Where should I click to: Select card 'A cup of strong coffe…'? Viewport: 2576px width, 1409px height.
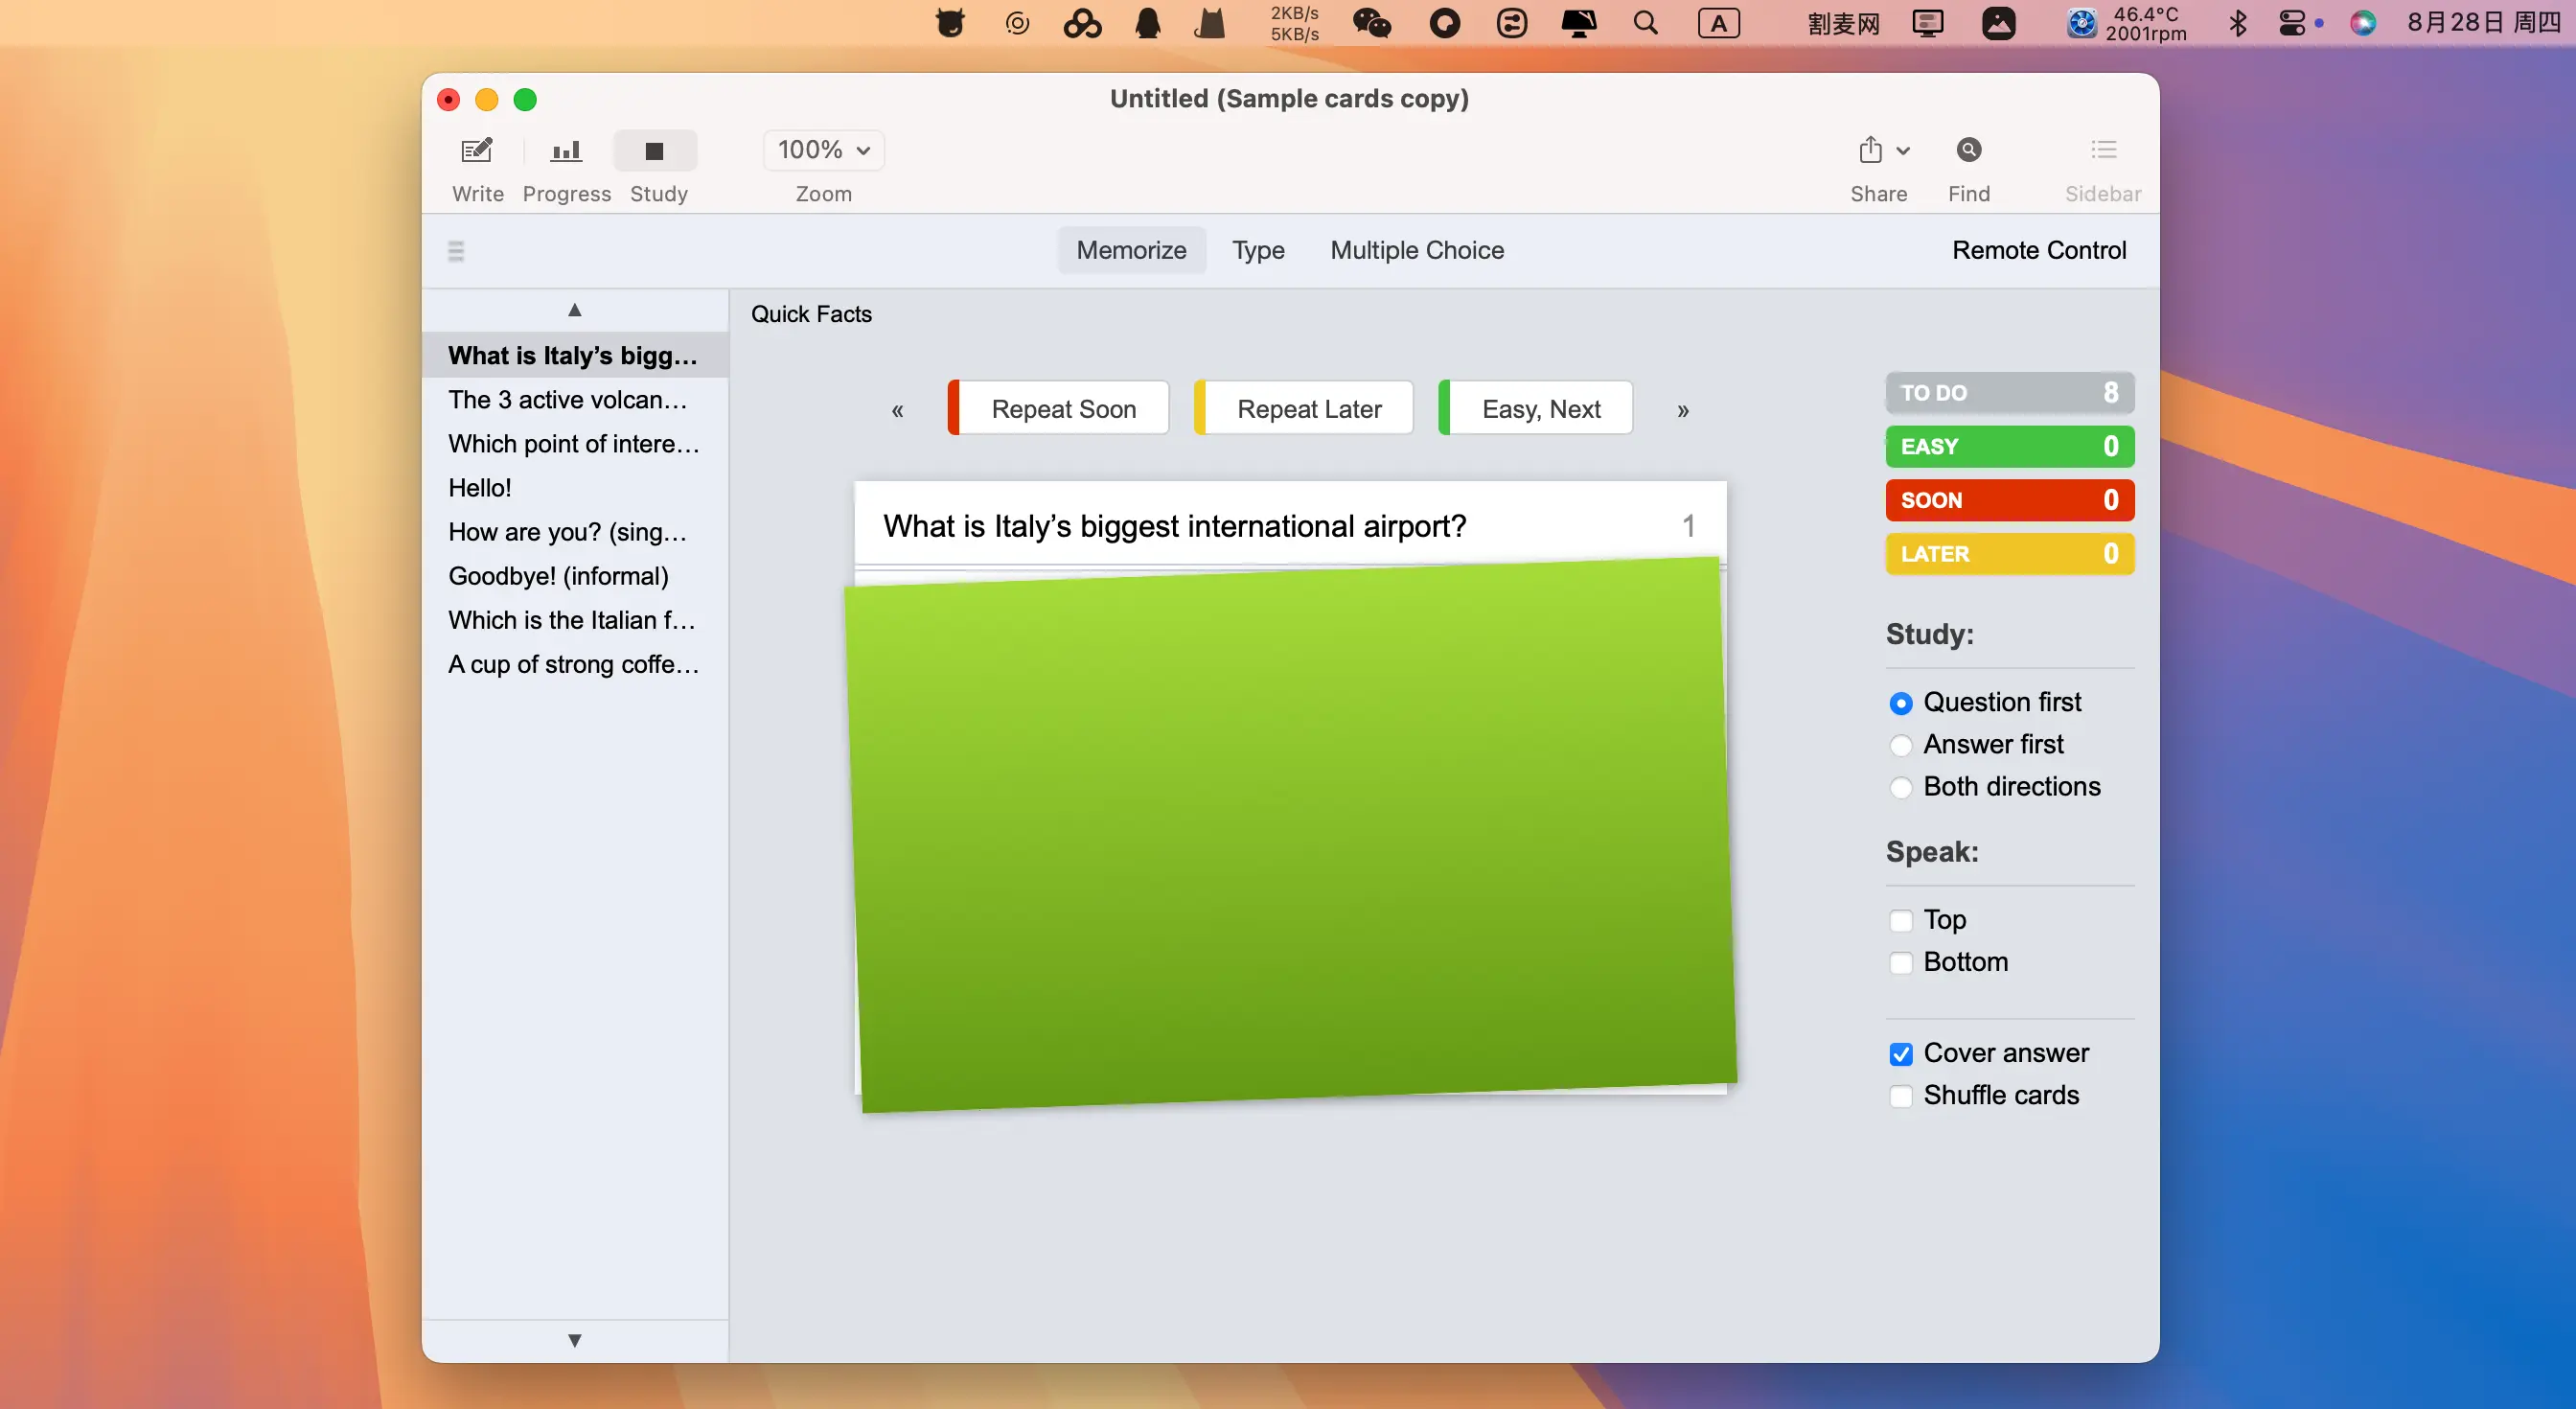point(575,664)
